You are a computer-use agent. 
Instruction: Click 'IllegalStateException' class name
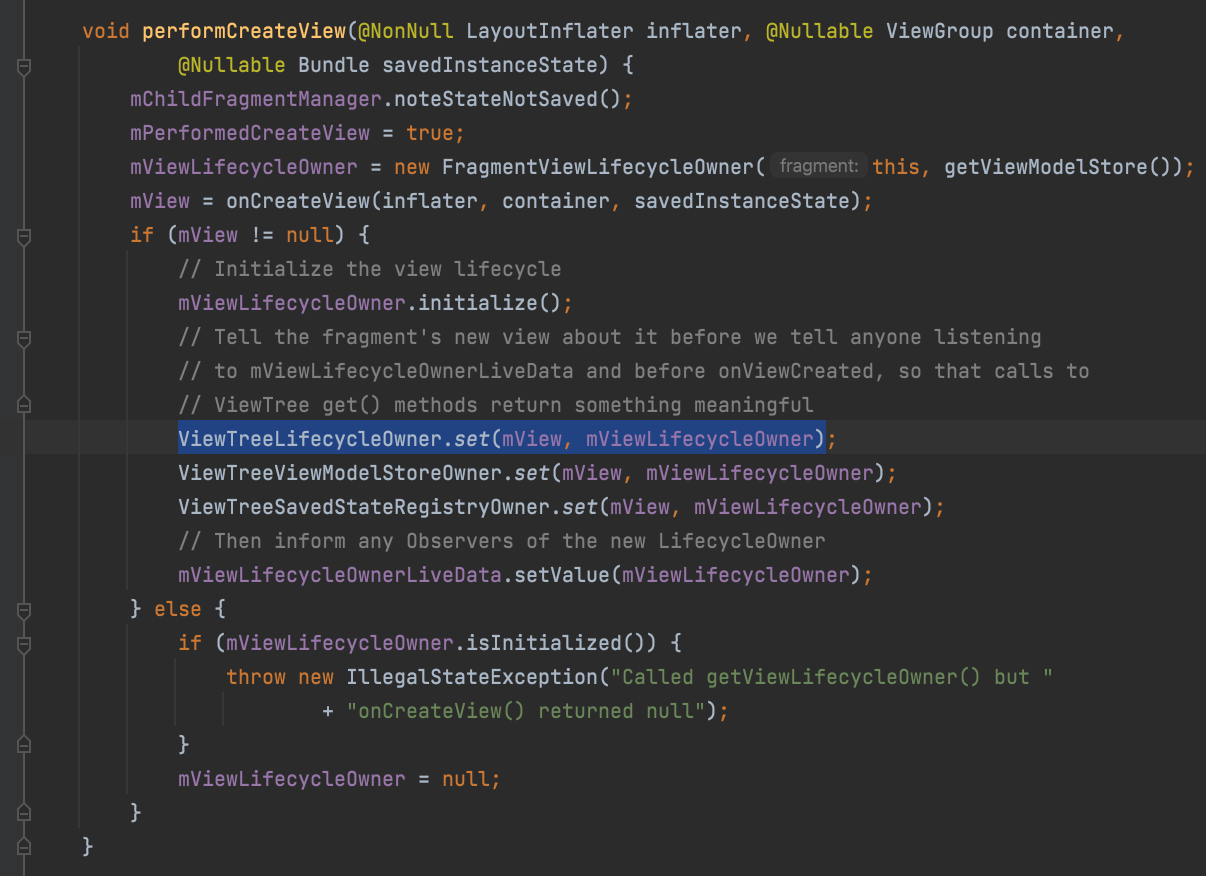point(471,677)
